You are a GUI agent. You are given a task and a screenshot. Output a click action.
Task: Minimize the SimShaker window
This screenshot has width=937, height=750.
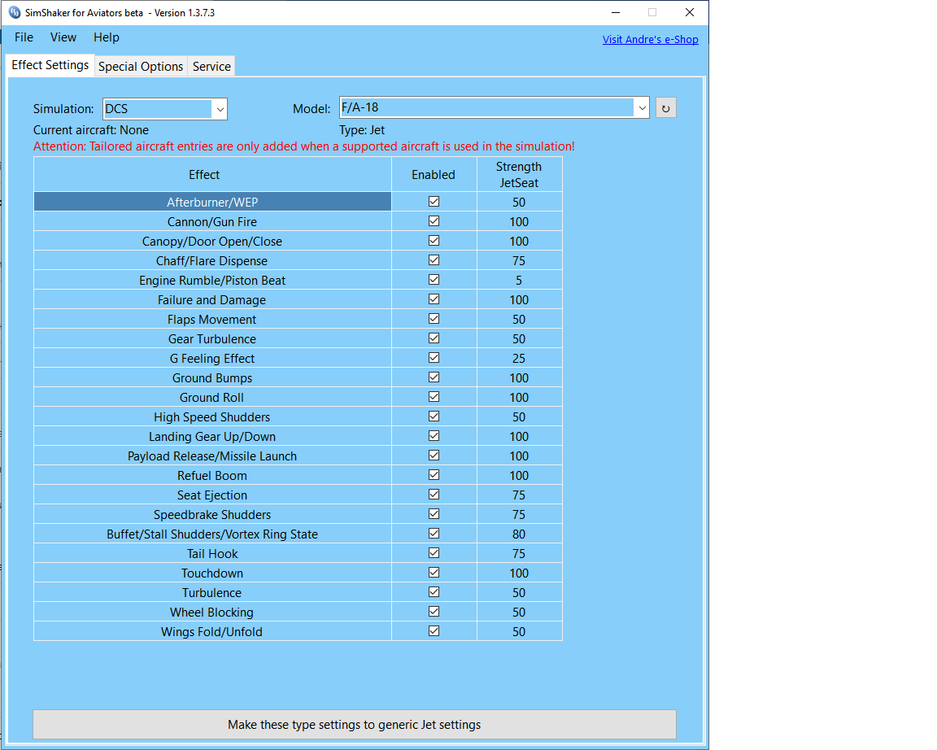[x=616, y=13]
